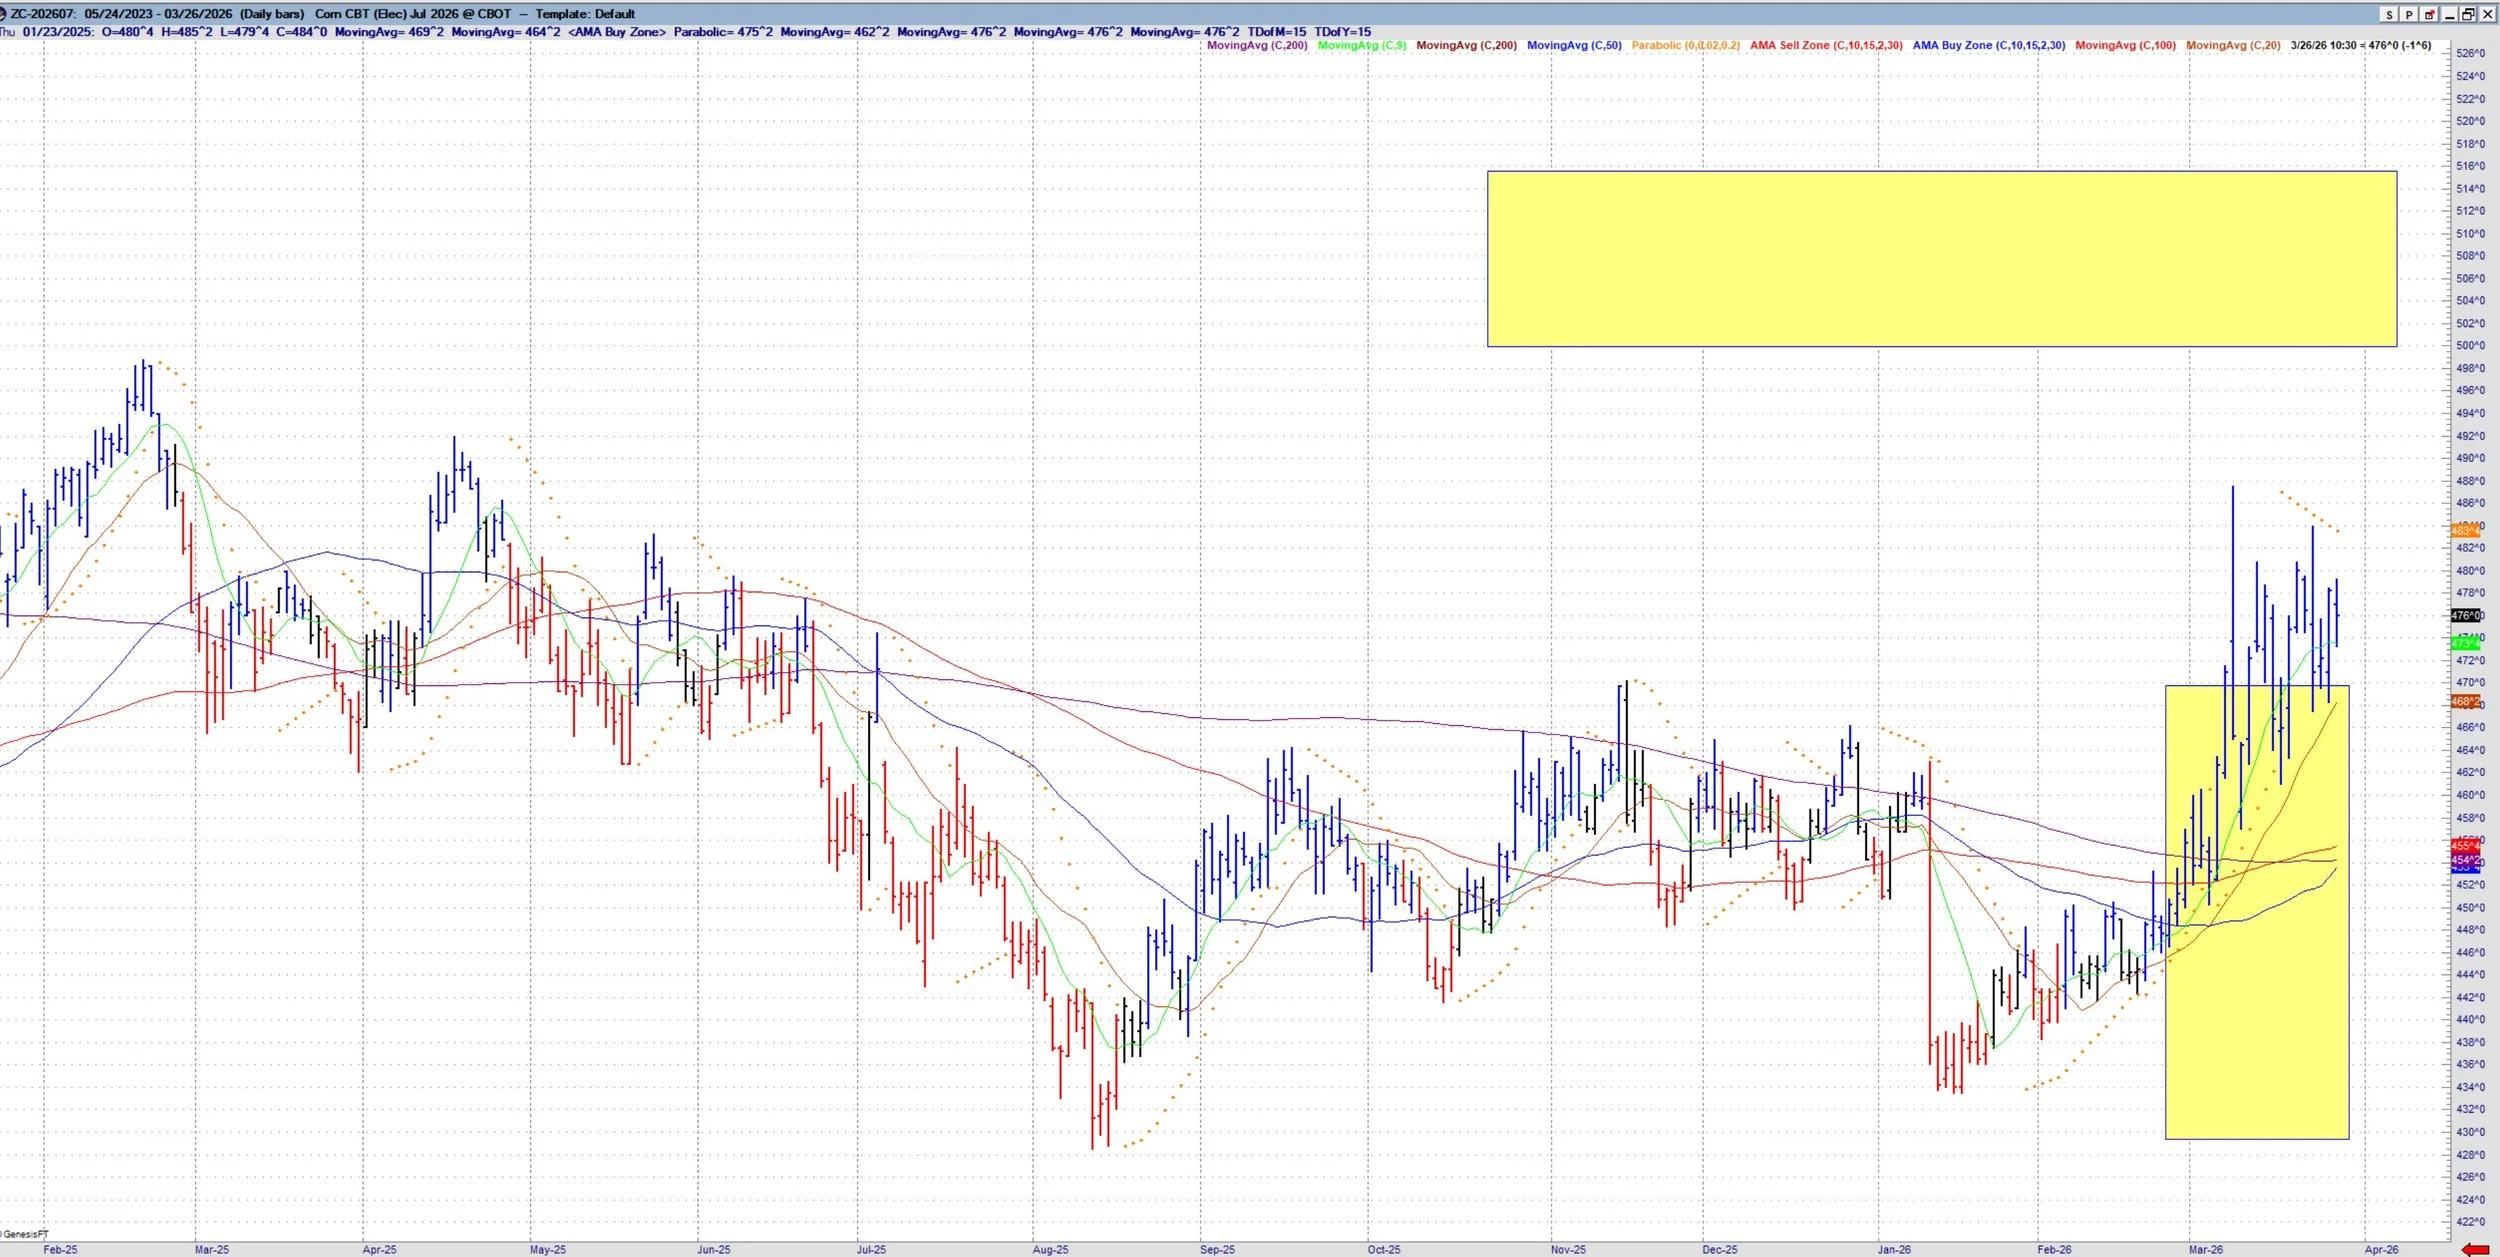
Task: Select the orange Parabolic indicator legend label
Action: coord(1685,45)
